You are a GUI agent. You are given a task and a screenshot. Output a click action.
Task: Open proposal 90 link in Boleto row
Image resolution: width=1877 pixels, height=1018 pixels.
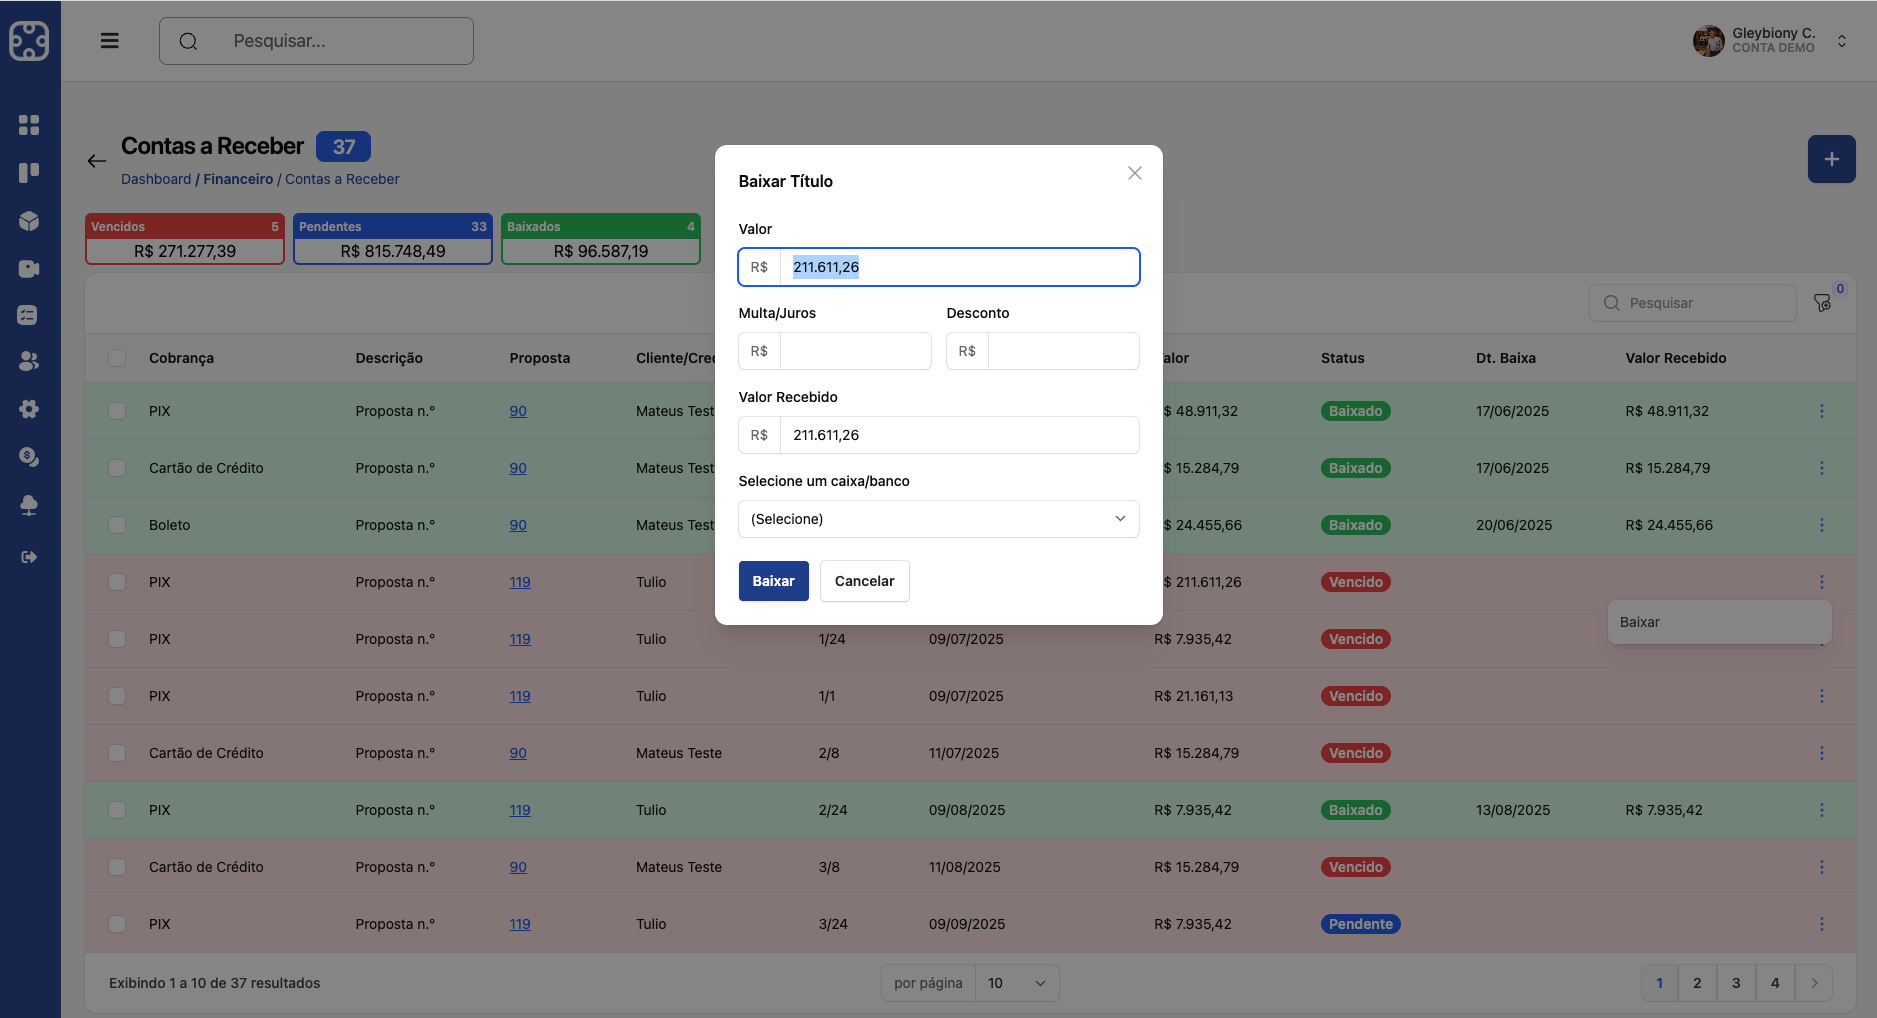(x=518, y=525)
